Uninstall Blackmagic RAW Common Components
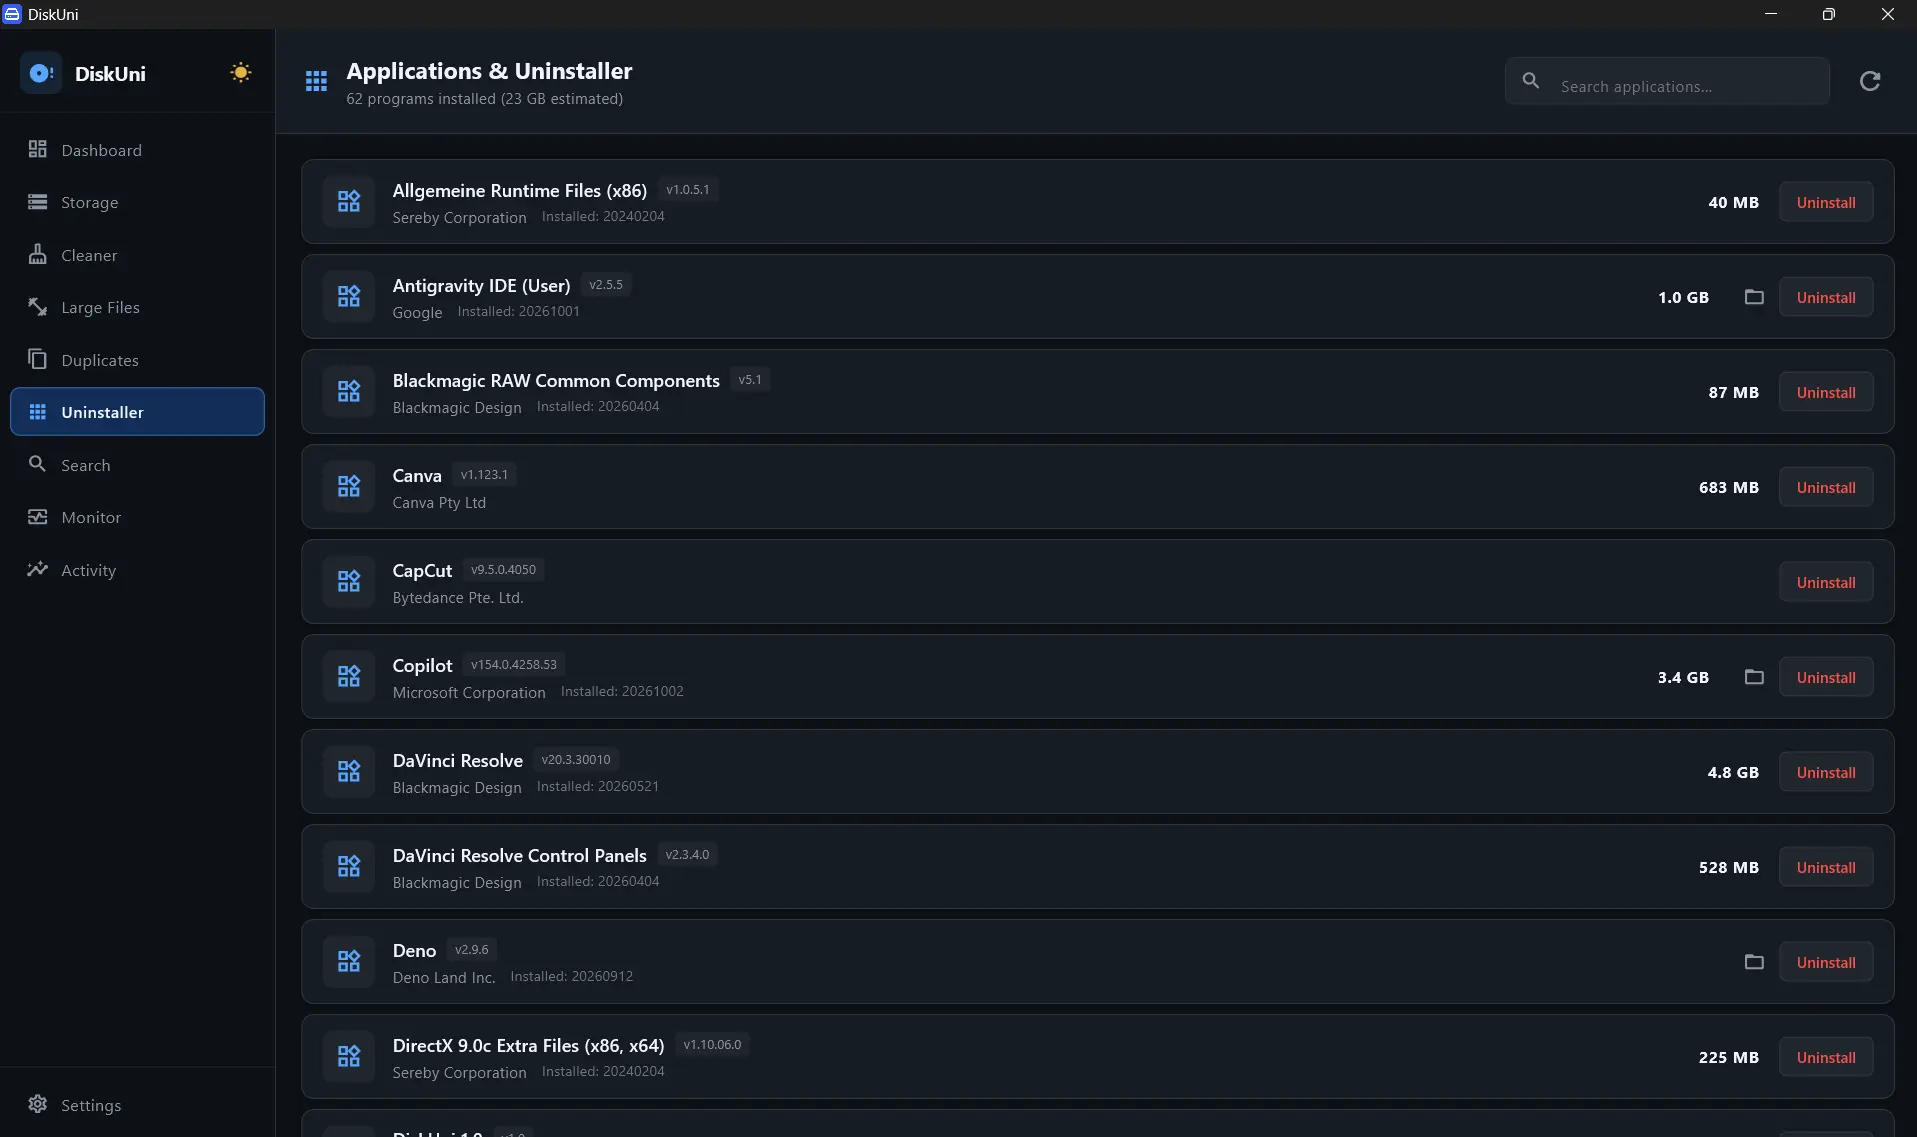 [1826, 392]
